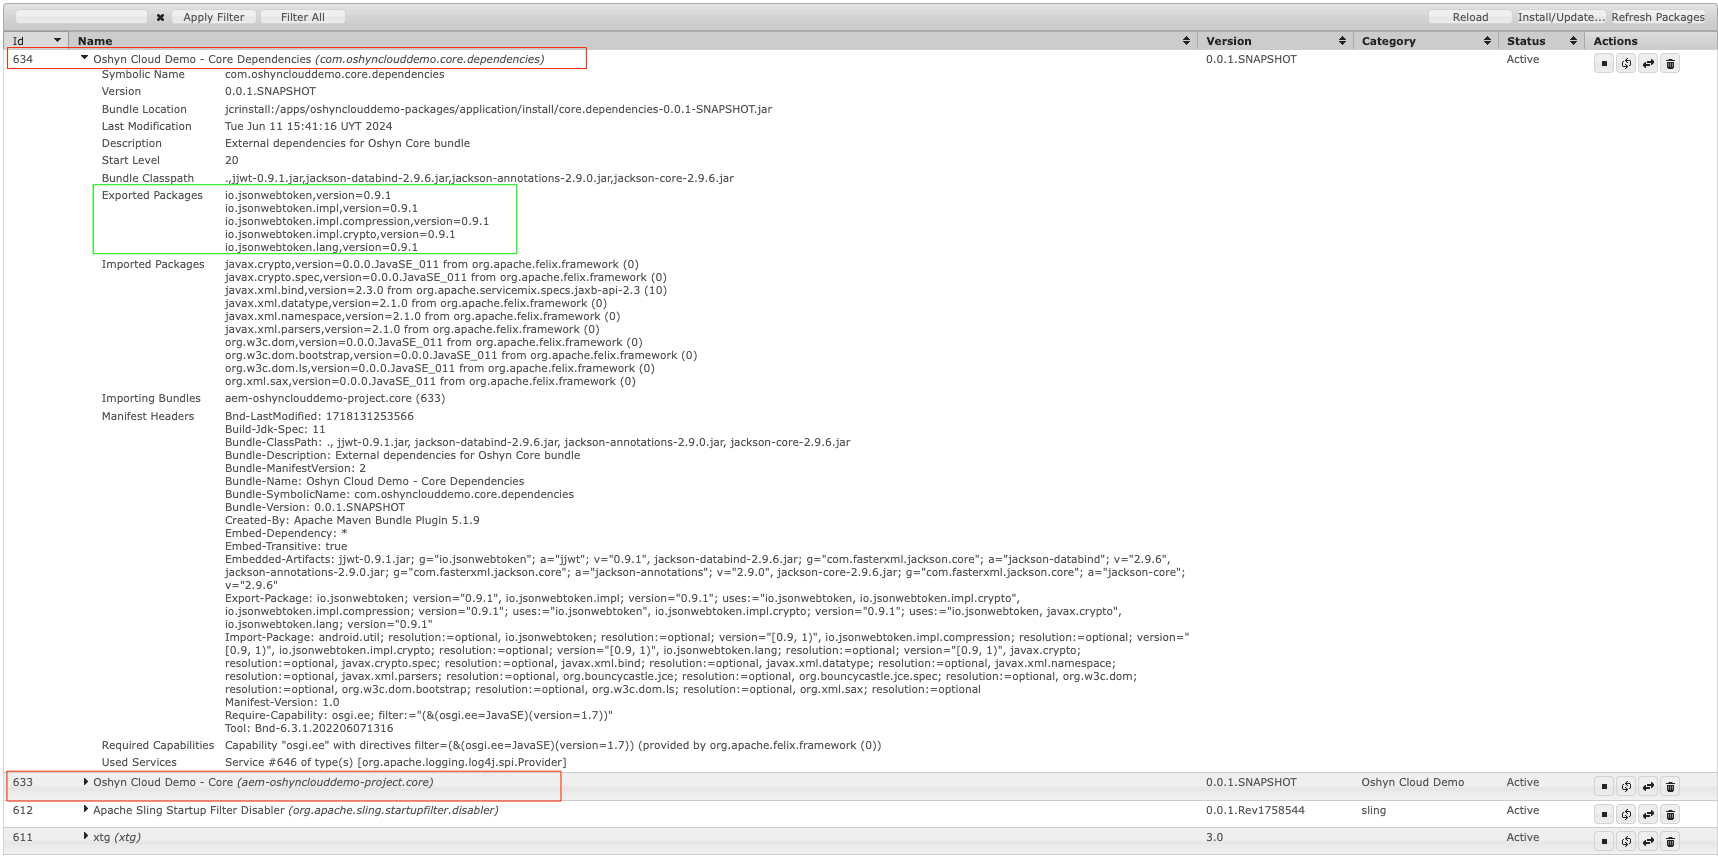The height and width of the screenshot is (856, 1718).
Task: Expand the xtg bundle details
Action: point(85,837)
